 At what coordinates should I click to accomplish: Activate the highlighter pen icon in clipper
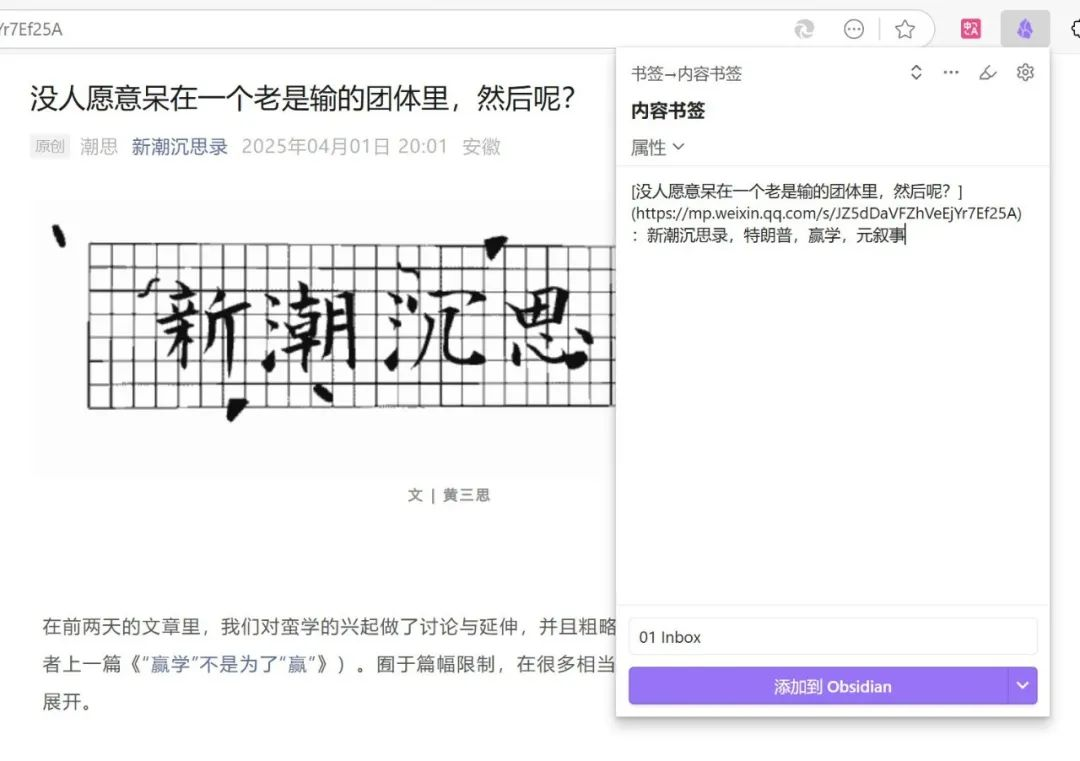(988, 72)
